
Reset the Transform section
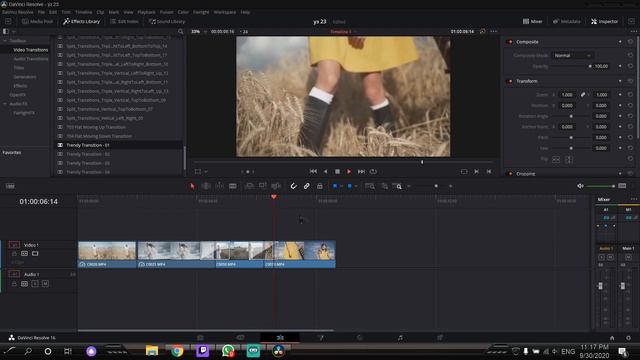[630, 81]
